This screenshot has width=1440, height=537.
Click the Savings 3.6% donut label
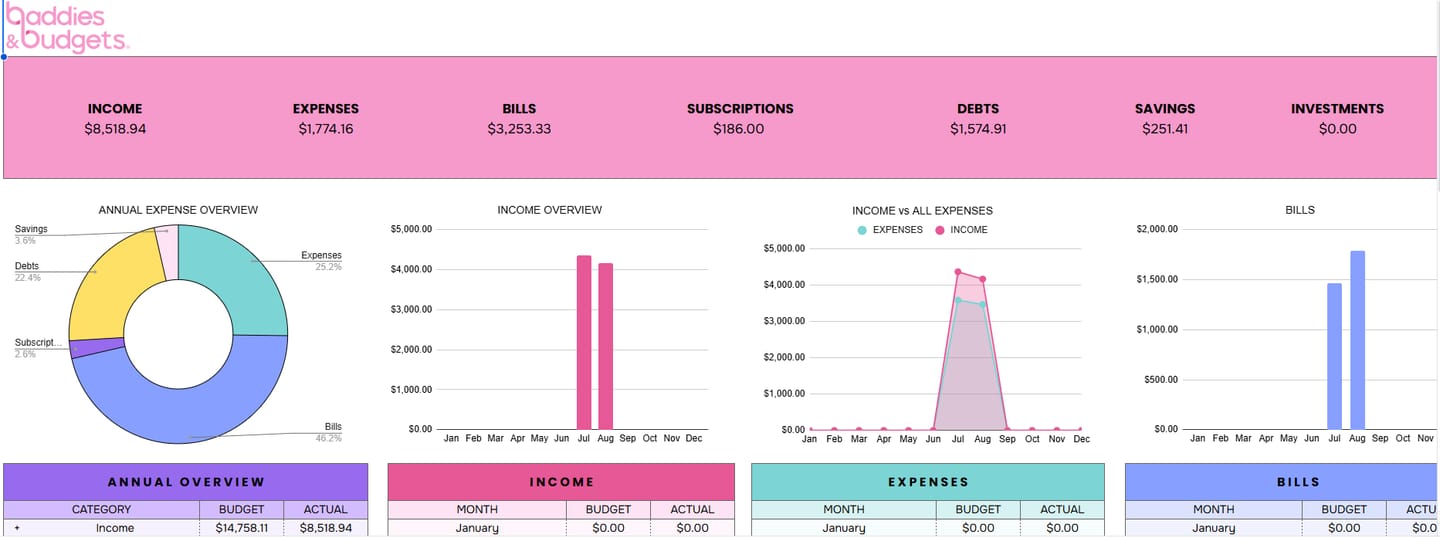(31, 235)
